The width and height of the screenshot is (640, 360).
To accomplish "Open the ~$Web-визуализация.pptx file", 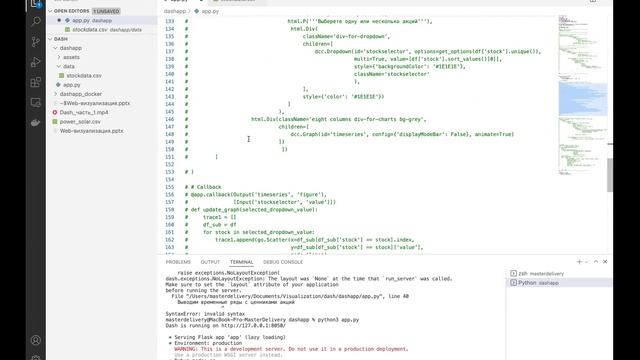I will point(95,103).
